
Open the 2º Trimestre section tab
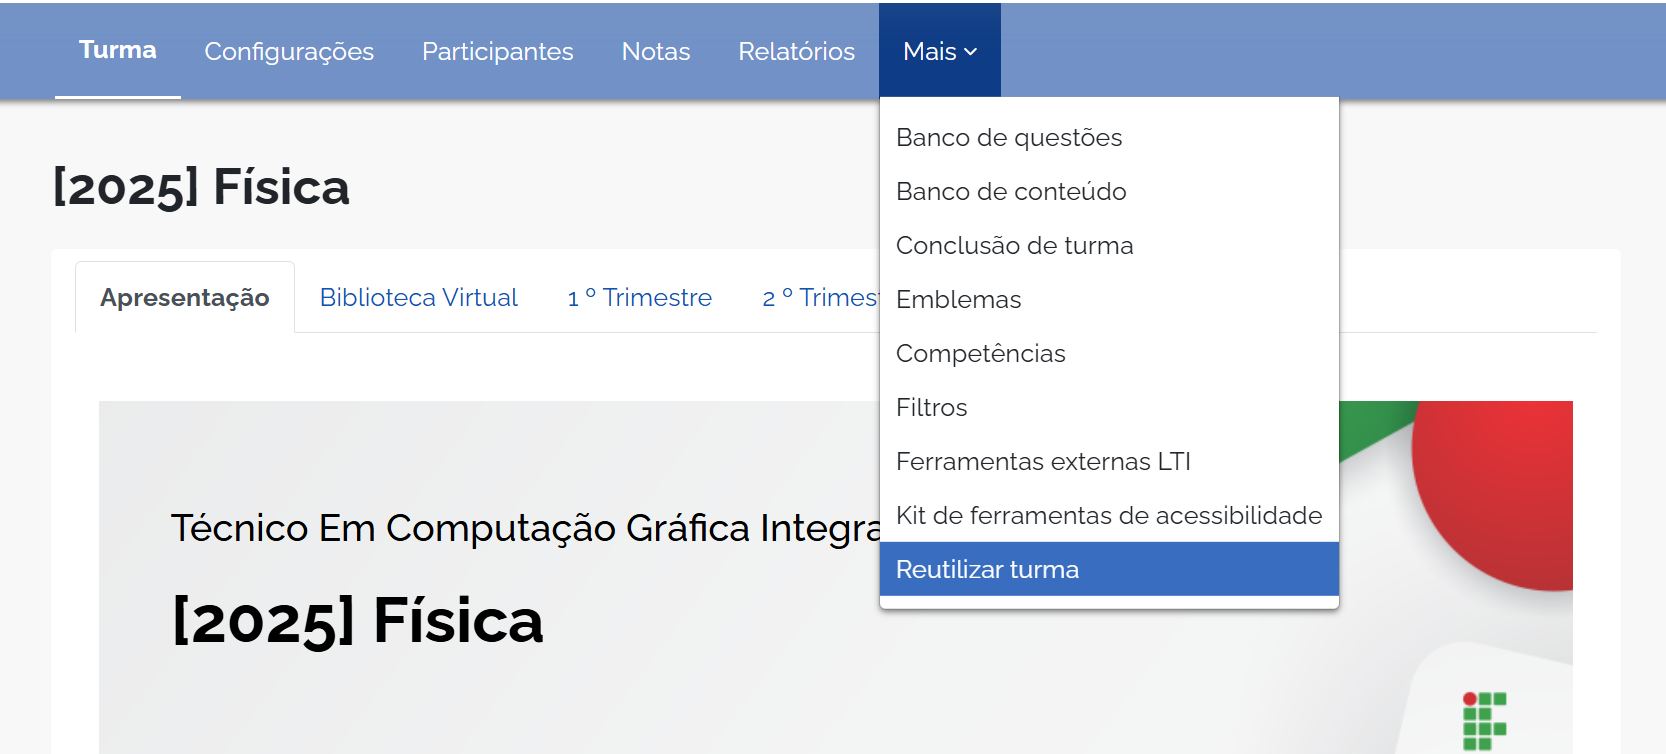tap(819, 297)
